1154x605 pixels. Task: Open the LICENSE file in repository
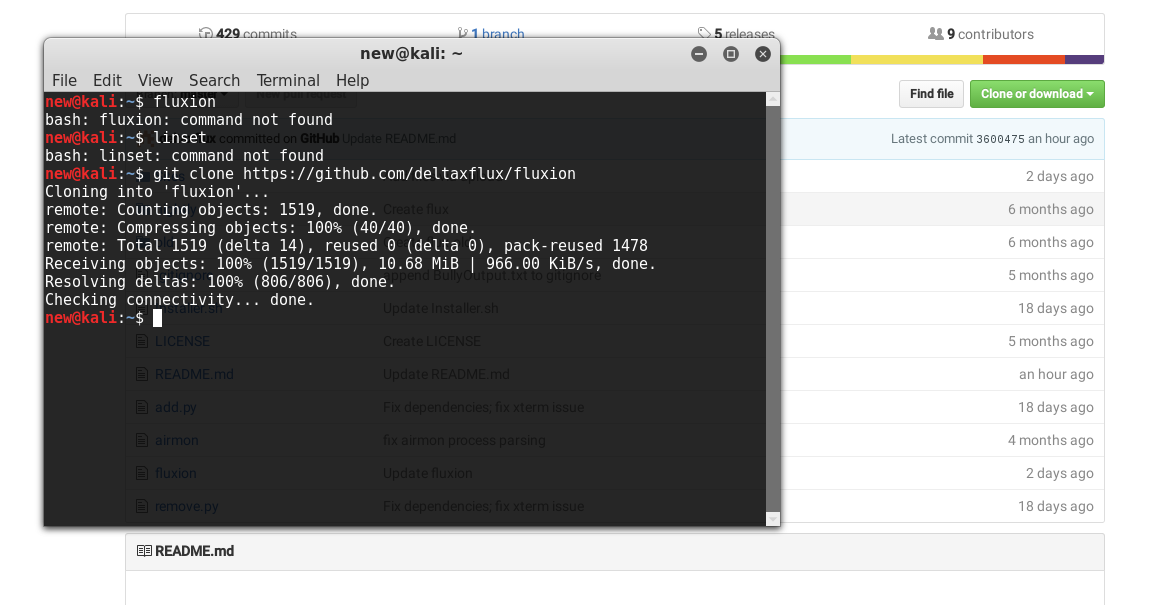[x=182, y=342]
